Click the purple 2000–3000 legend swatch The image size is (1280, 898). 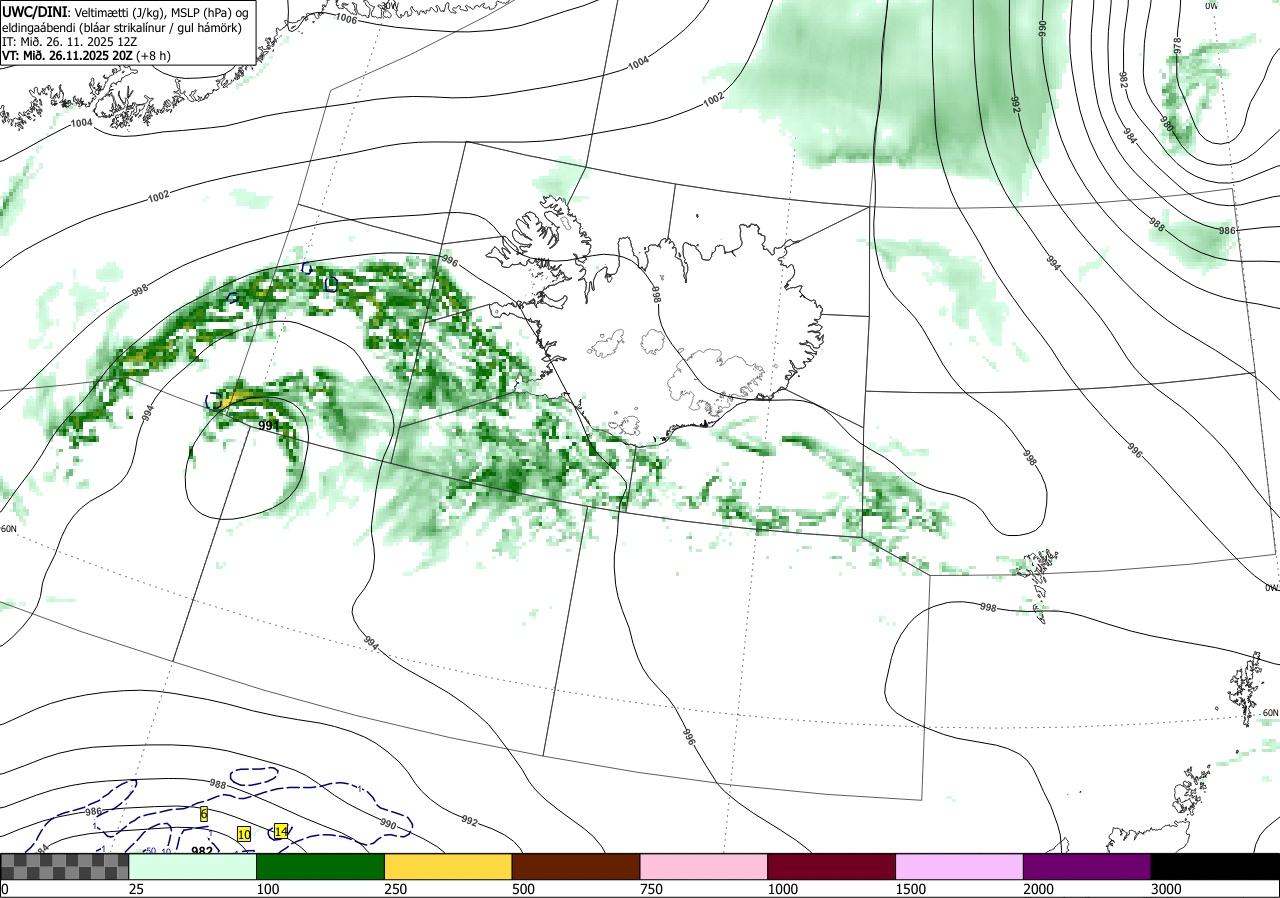point(1087,866)
